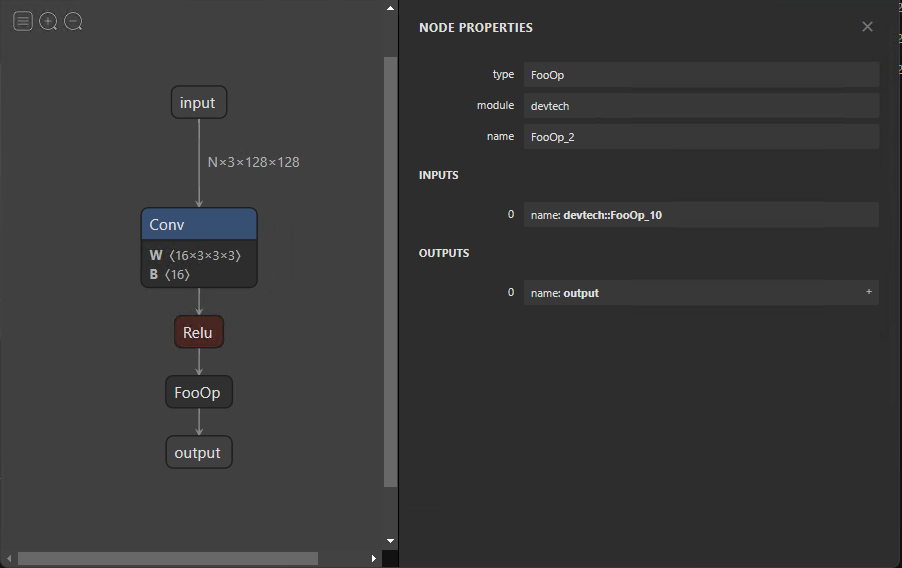The image size is (902, 568).
Task: Click the graph's horizontal scrollbar thumb
Action: click(168, 558)
